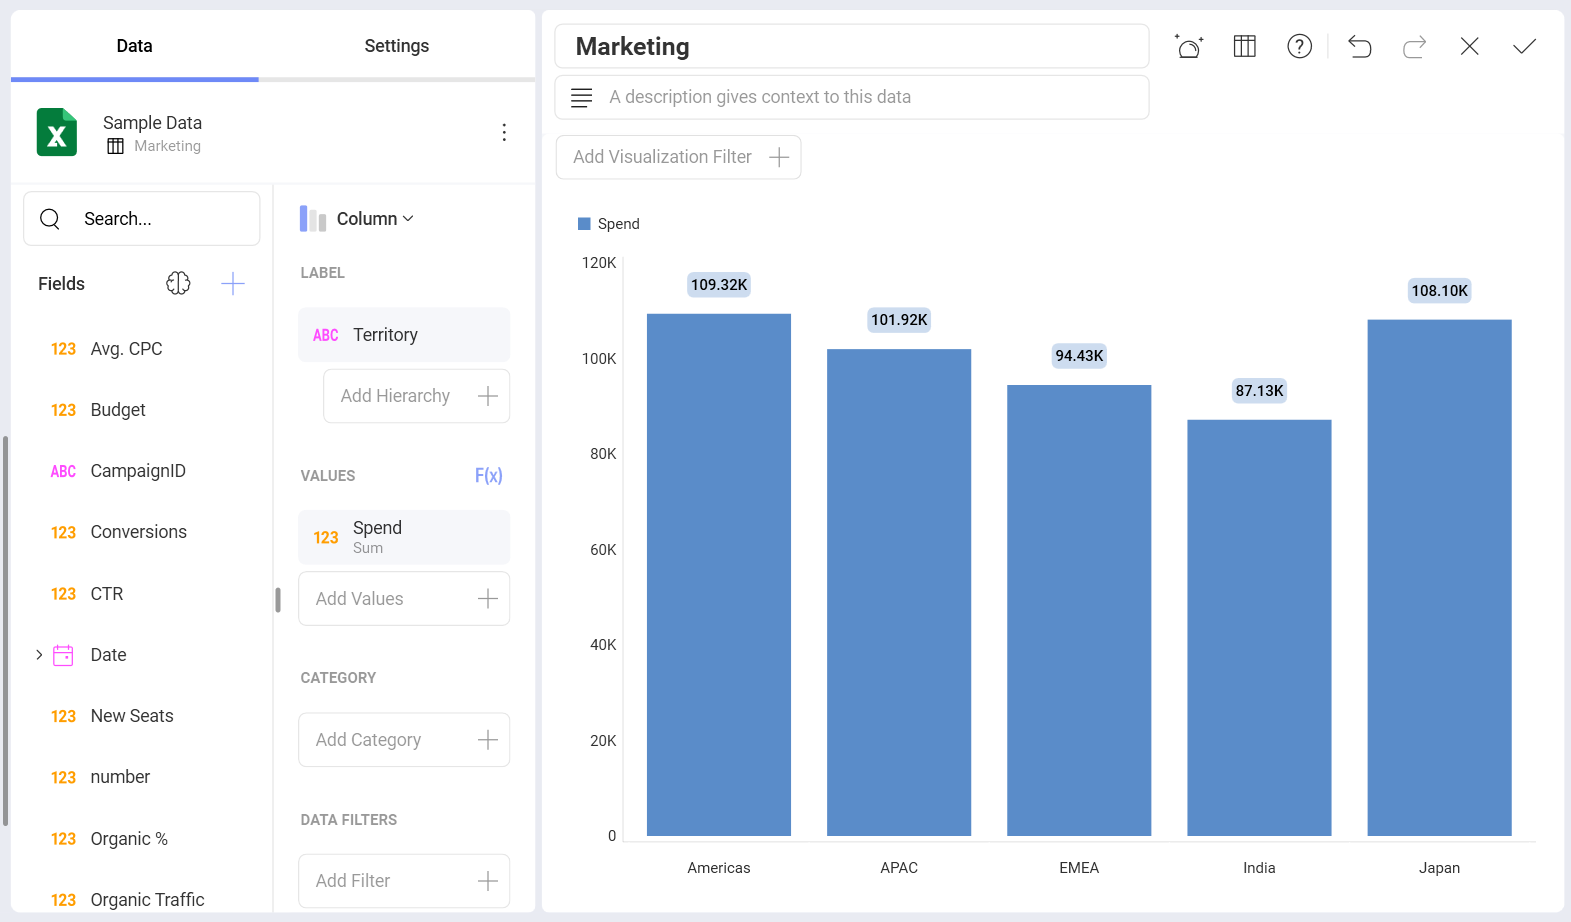Switch to data table view icon
The height and width of the screenshot is (922, 1571).
click(1244, 46)
